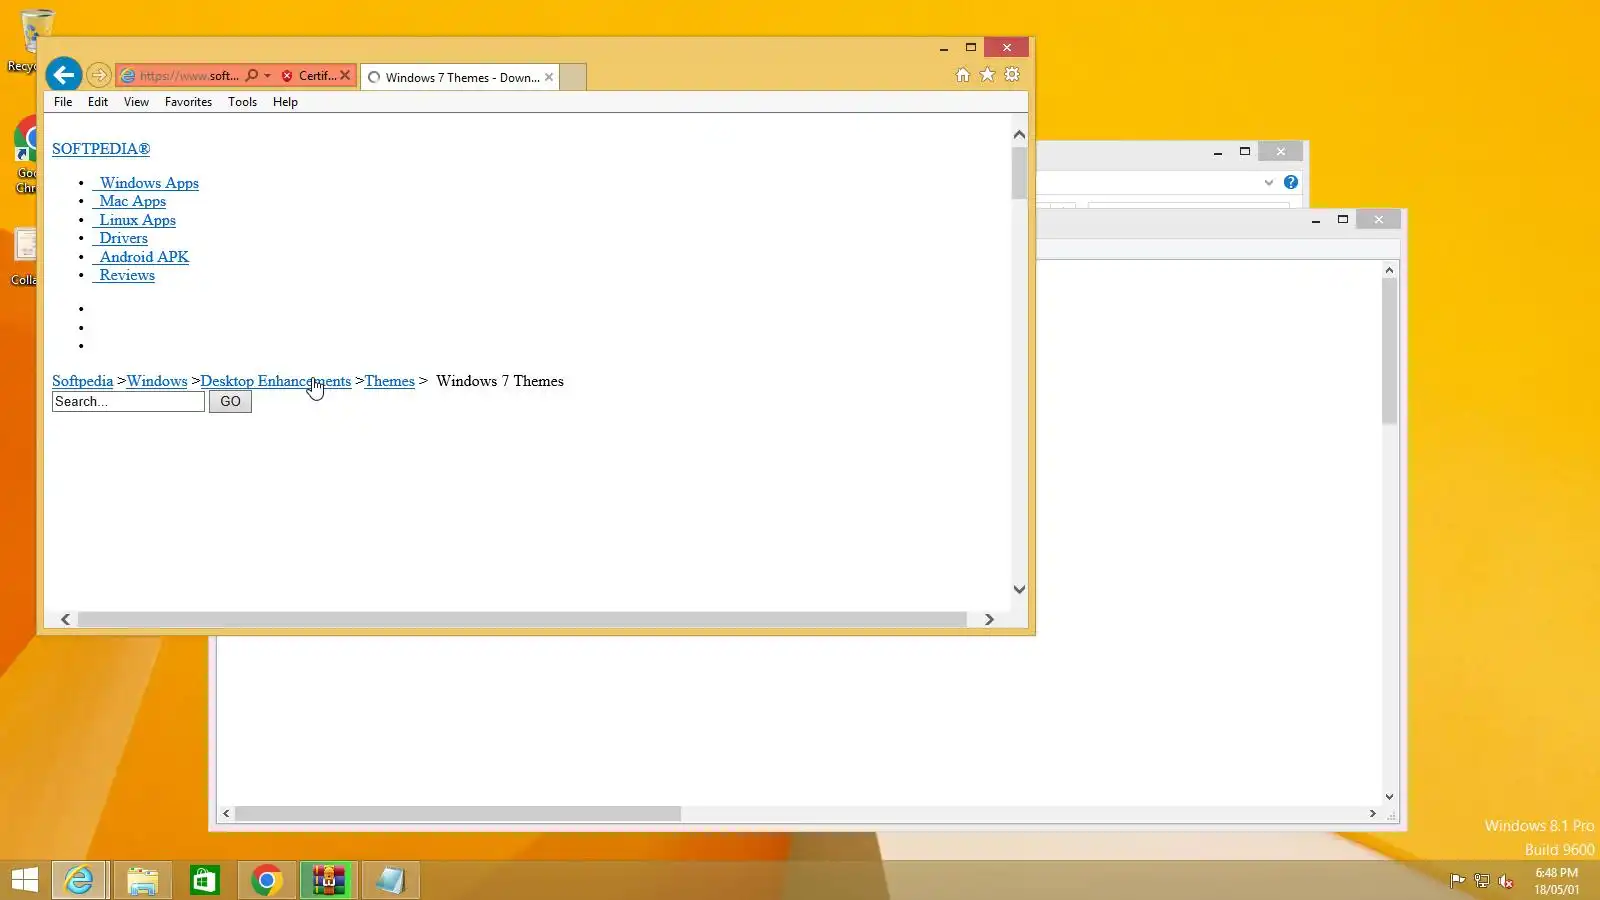Screen dimensions: 1600x900
Task: Open Favorites with the star icon
Action: [x=987, y=75]
